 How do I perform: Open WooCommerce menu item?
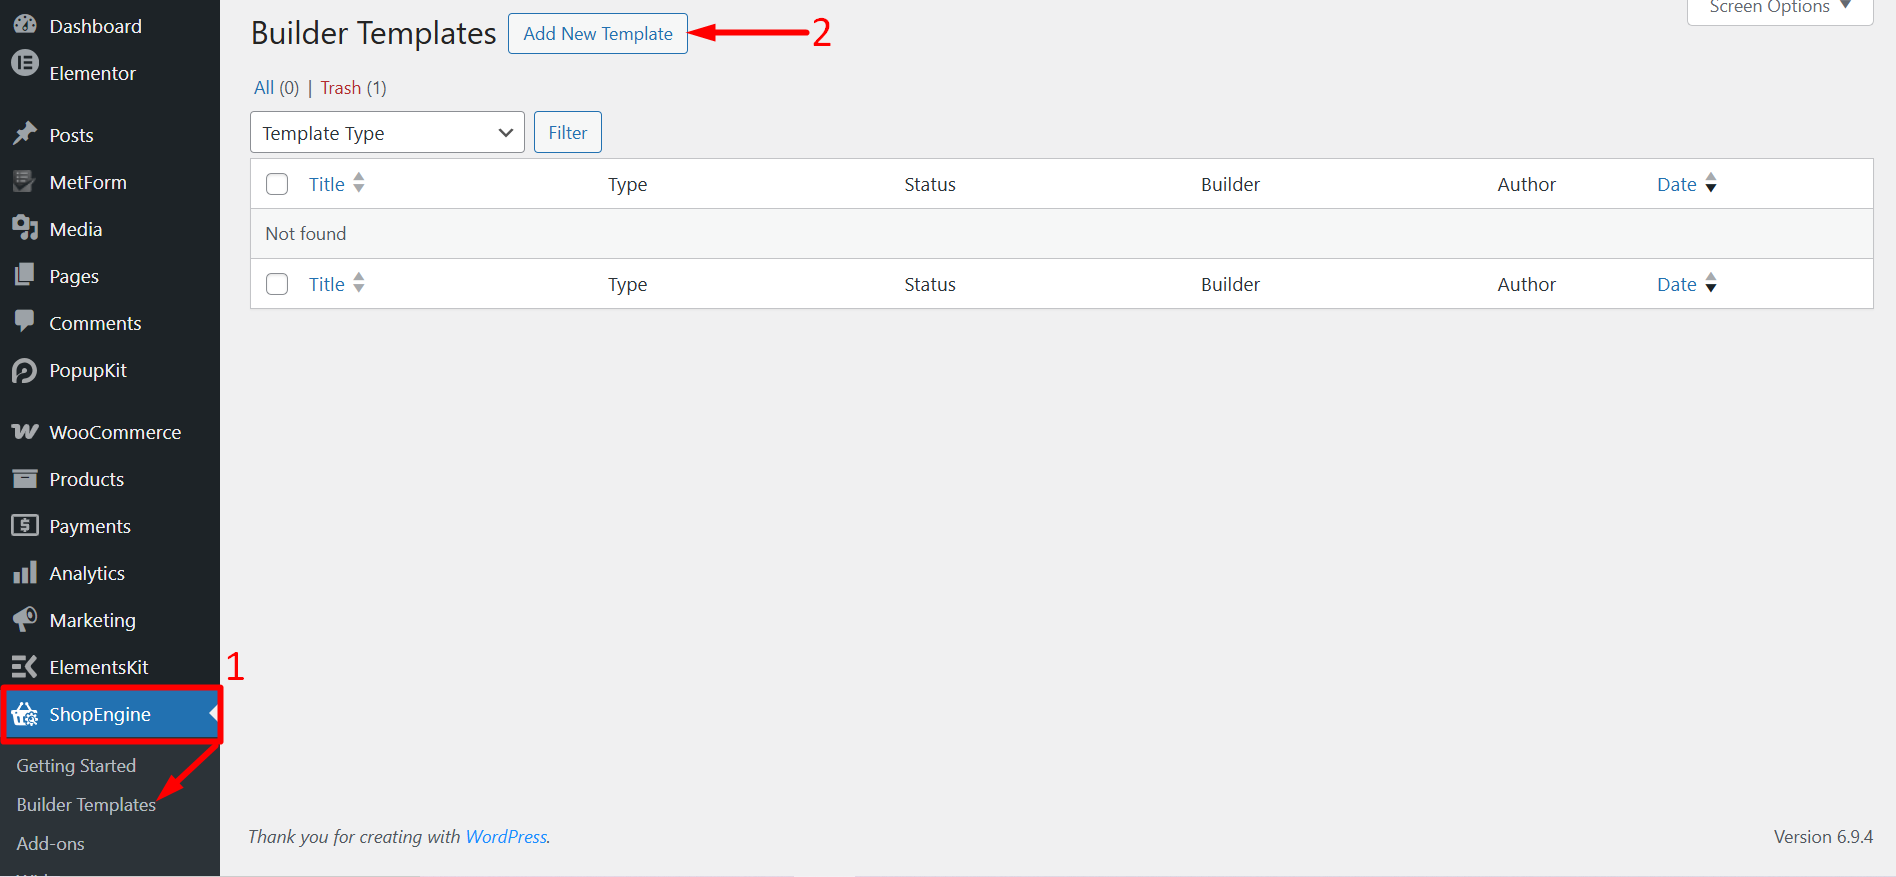116,432
